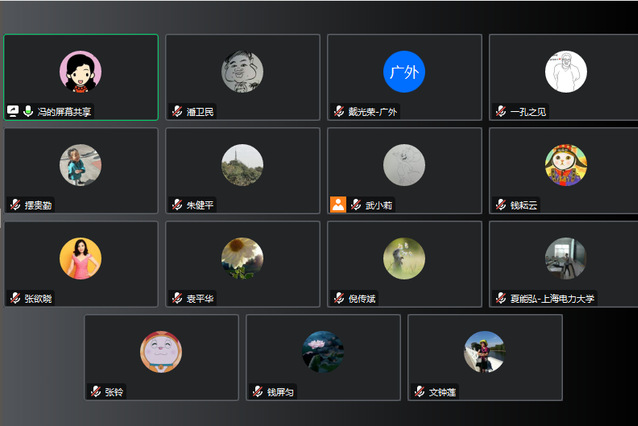The image size is (638, 426).
Task: Toggle the muted mic icon for 钱耘云
Action: [501, 205]
